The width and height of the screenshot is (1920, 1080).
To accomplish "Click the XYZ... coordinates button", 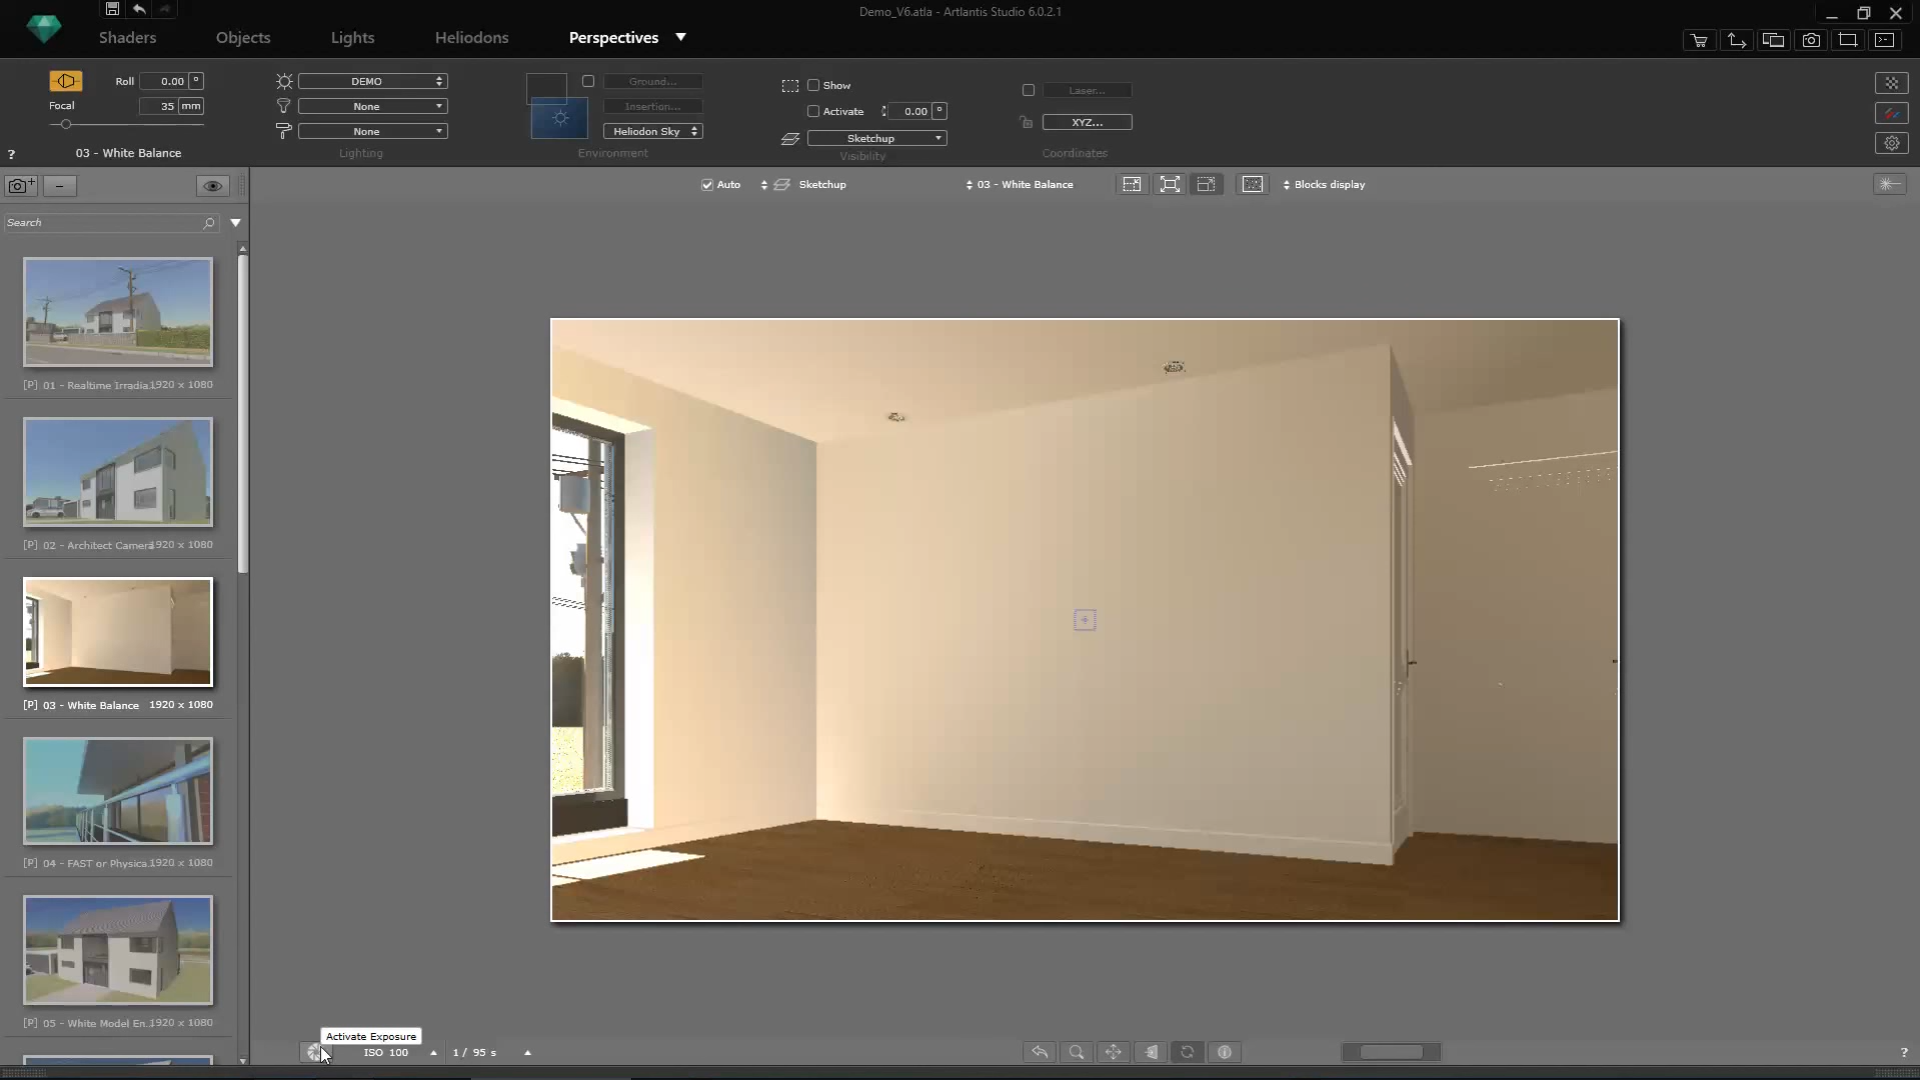I will 1087,123.
